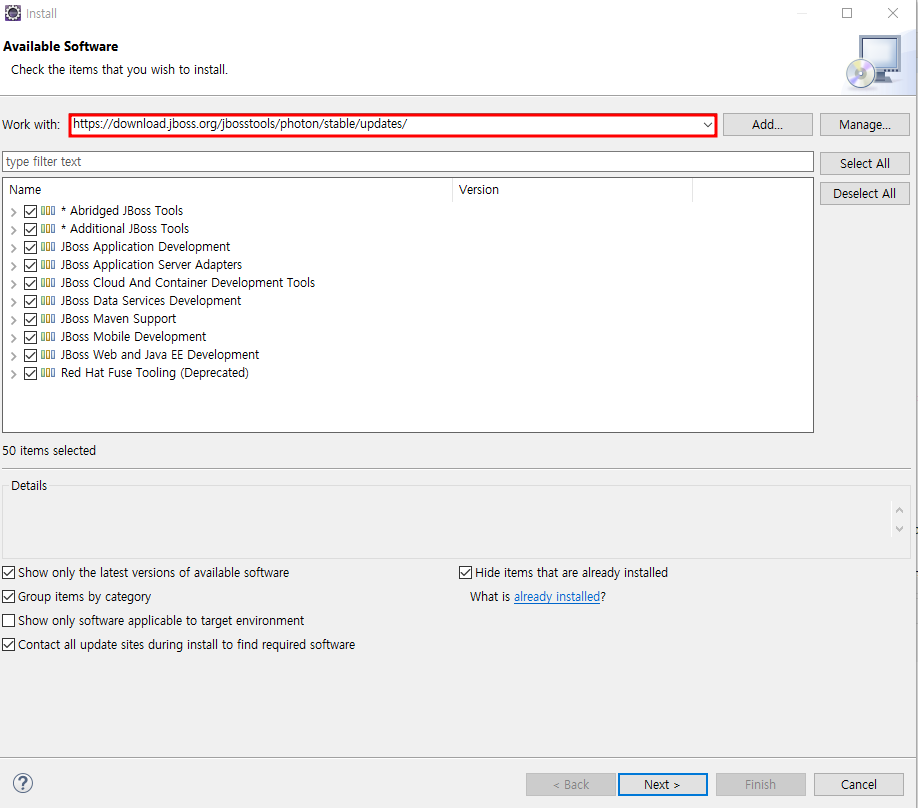Click the Eclipse Install window icon
918x808 pixels.
(x=13, y=13)
